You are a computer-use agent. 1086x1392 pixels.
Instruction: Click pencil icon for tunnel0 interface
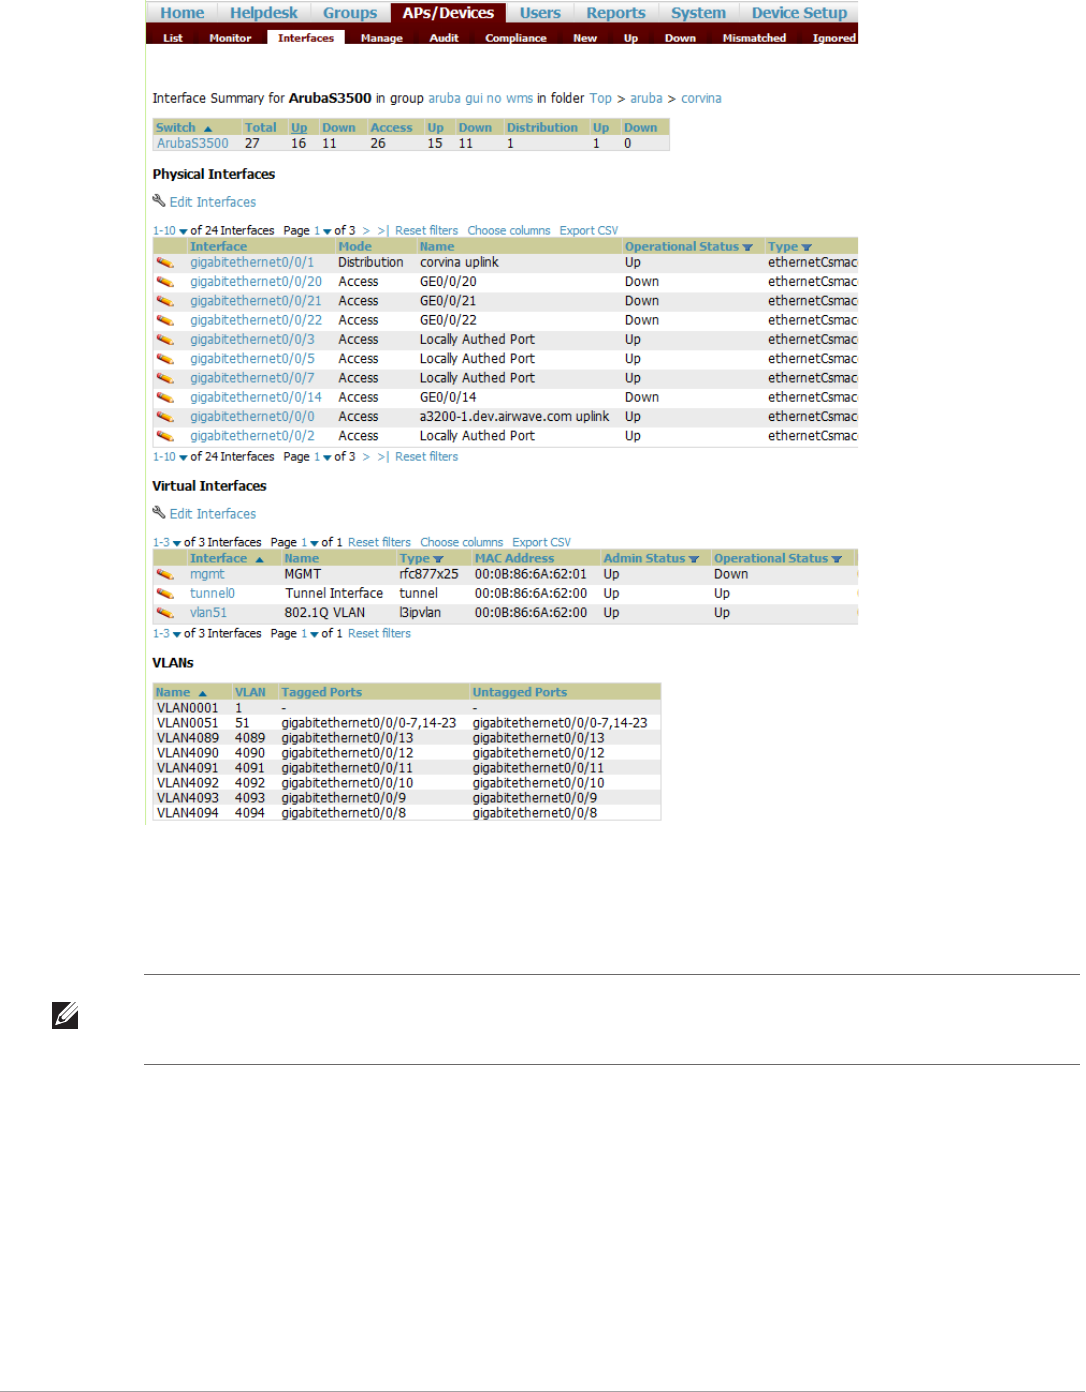[165, 594]
